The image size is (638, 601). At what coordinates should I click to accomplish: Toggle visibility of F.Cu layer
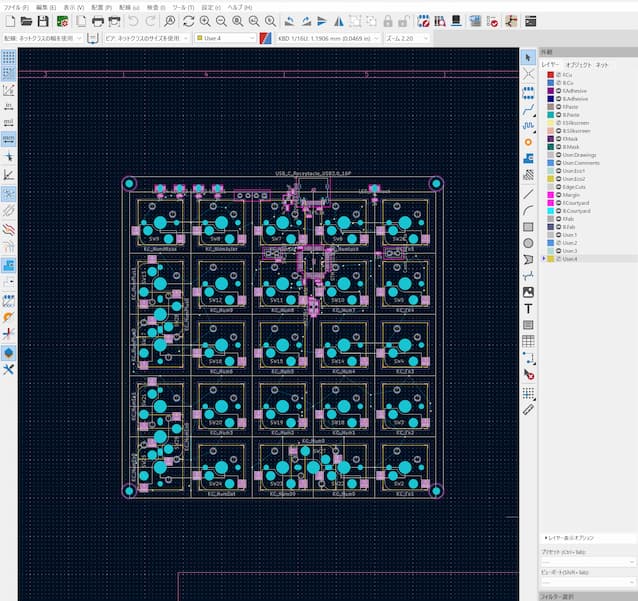click(x=558, y=74)
